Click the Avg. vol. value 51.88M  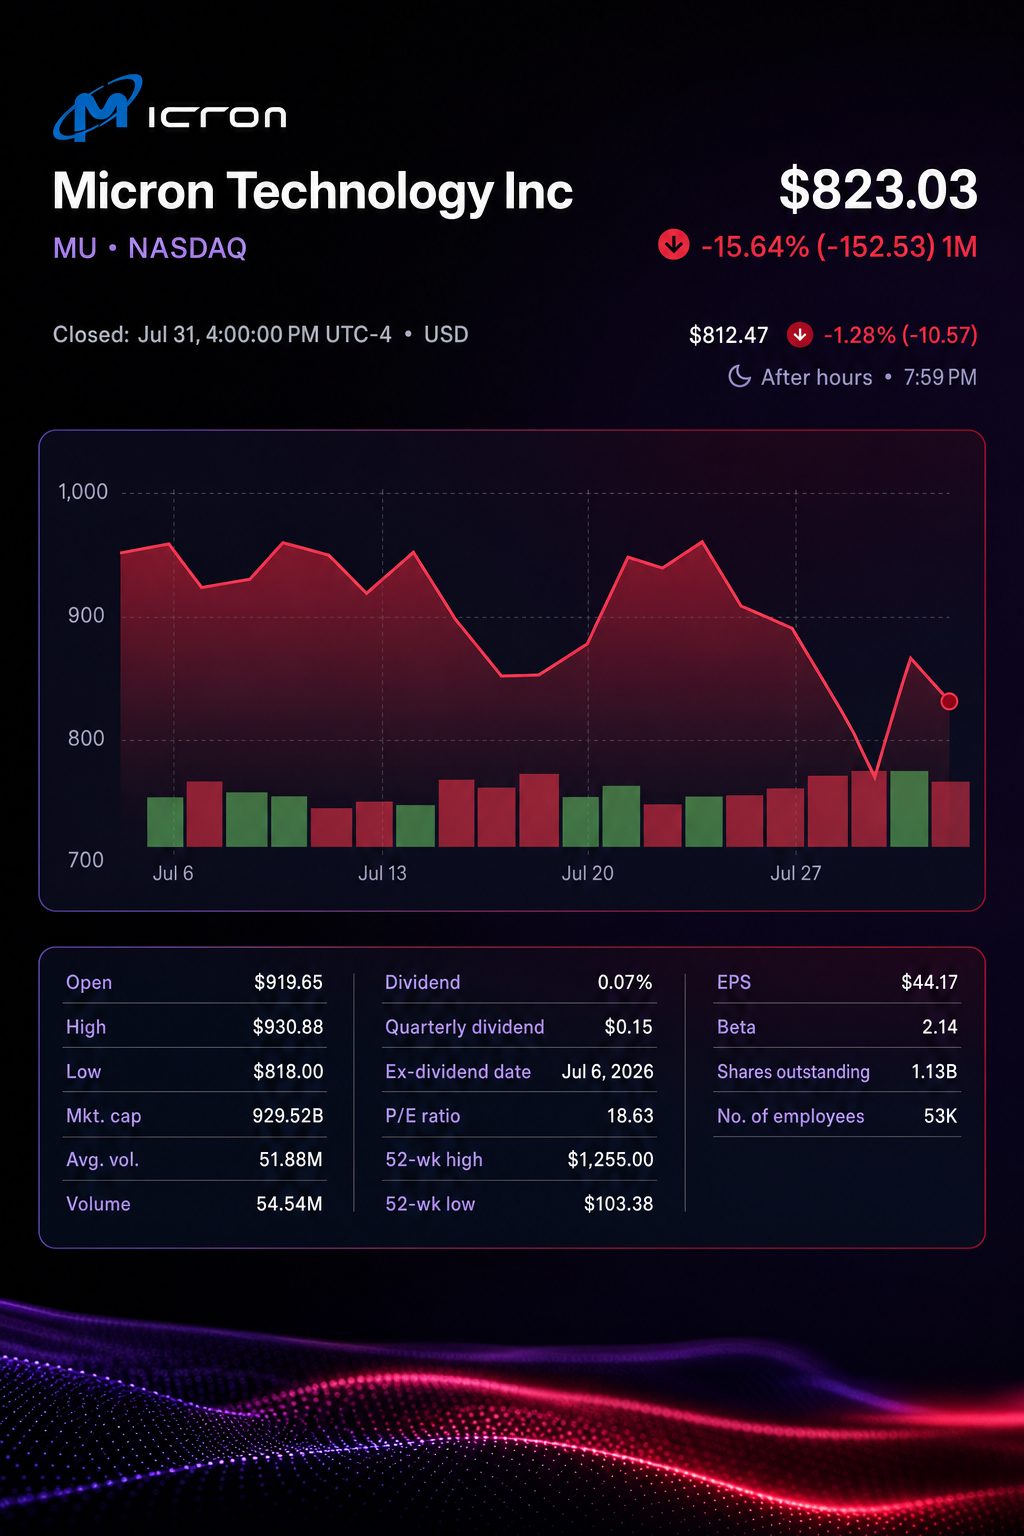(x=291, y=1160)
